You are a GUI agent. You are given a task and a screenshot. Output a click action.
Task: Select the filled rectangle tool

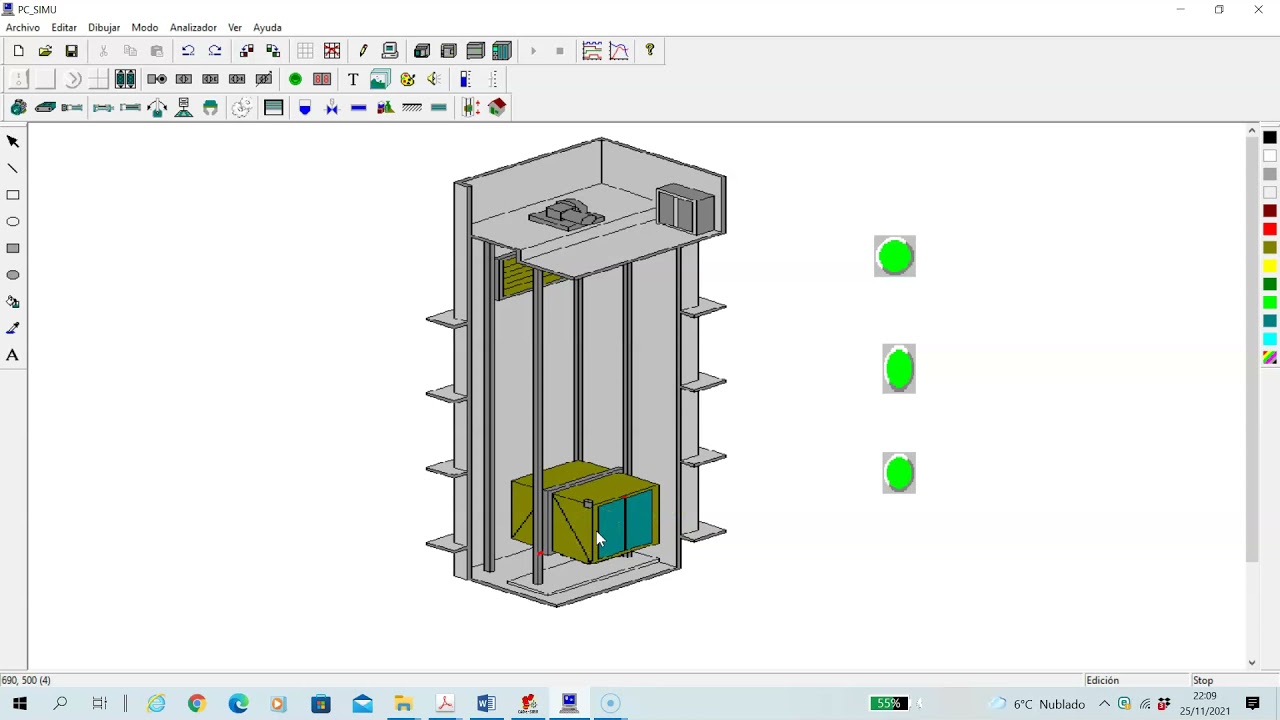[13, 249]
